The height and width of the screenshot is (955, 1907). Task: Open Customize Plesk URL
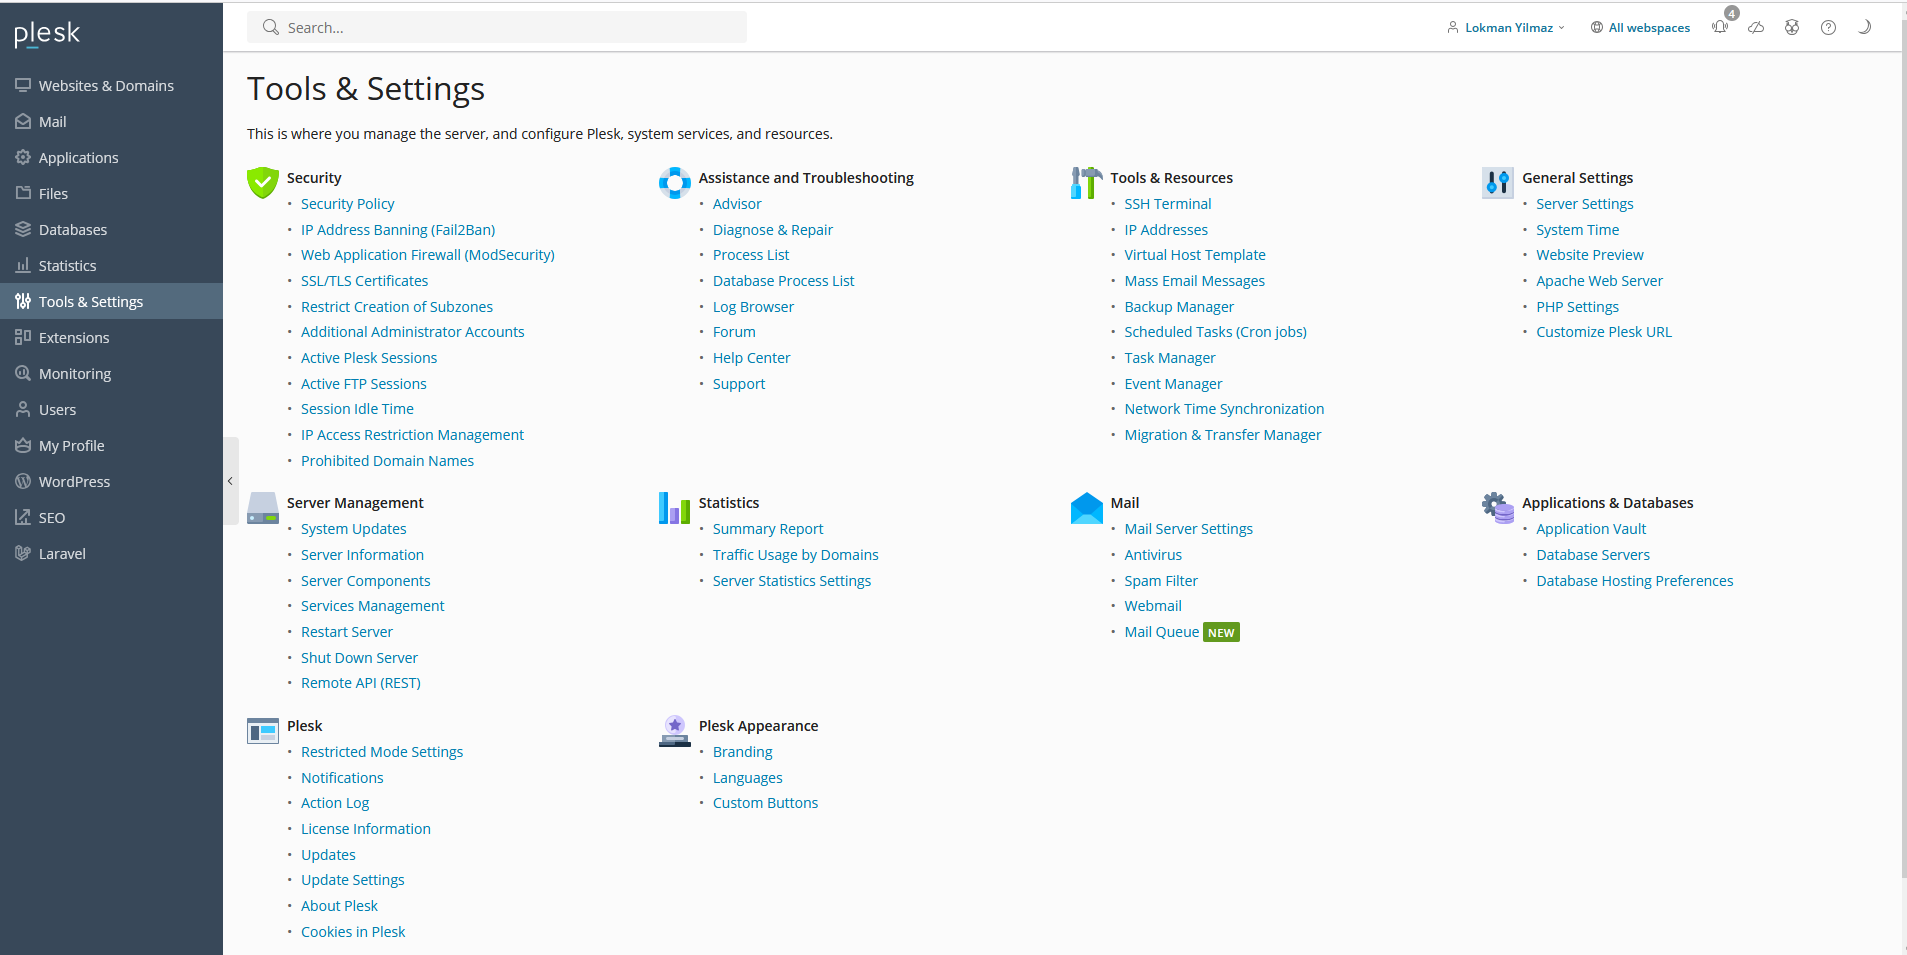pyautogui.click(x=1604, y=332)
